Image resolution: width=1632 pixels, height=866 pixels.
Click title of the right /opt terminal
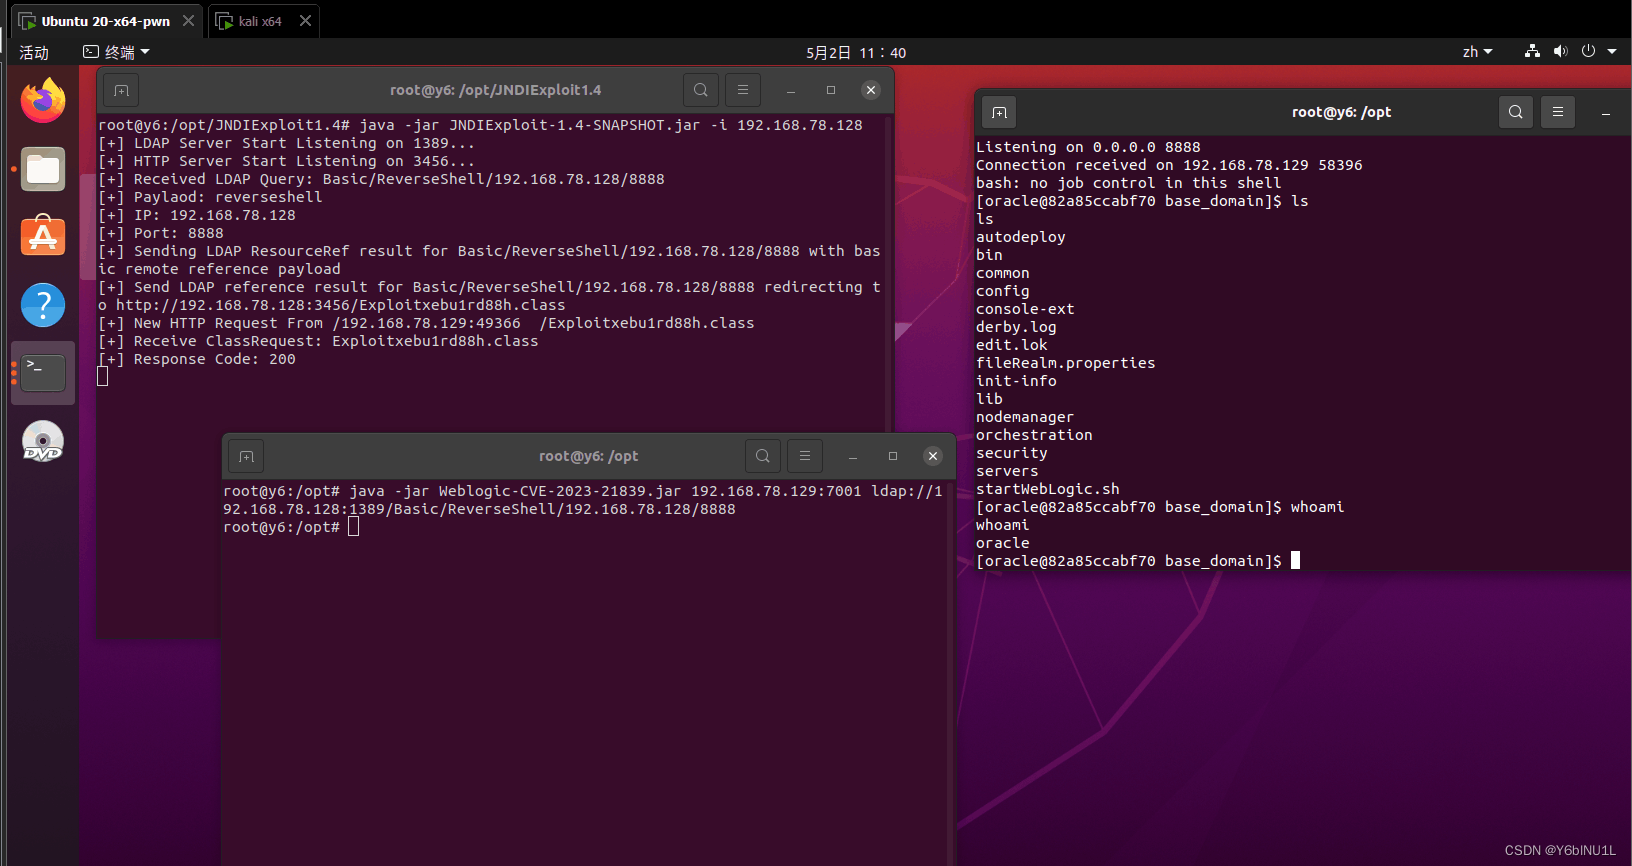point(1341,112)
